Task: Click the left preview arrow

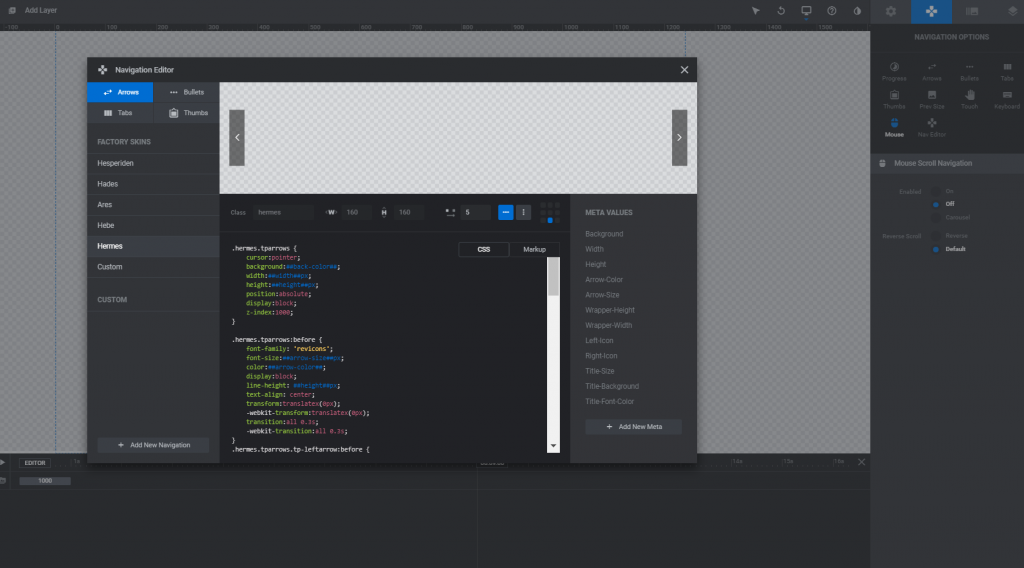Action: (x=237, y=138)
